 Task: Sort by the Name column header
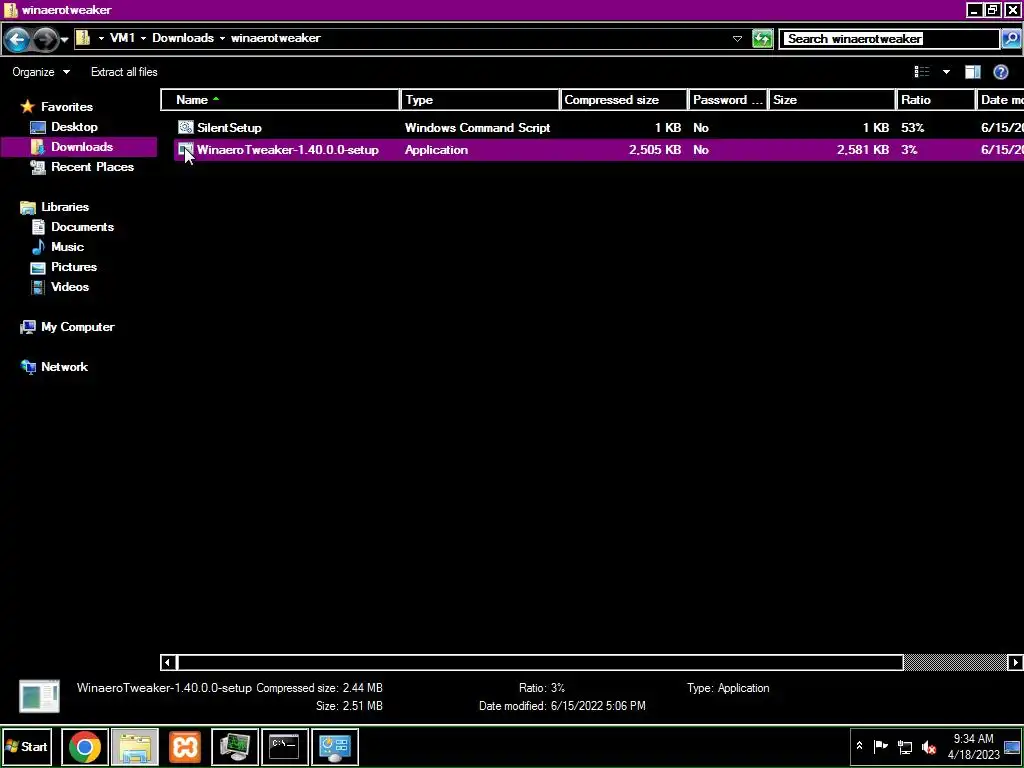coord(280,100)
